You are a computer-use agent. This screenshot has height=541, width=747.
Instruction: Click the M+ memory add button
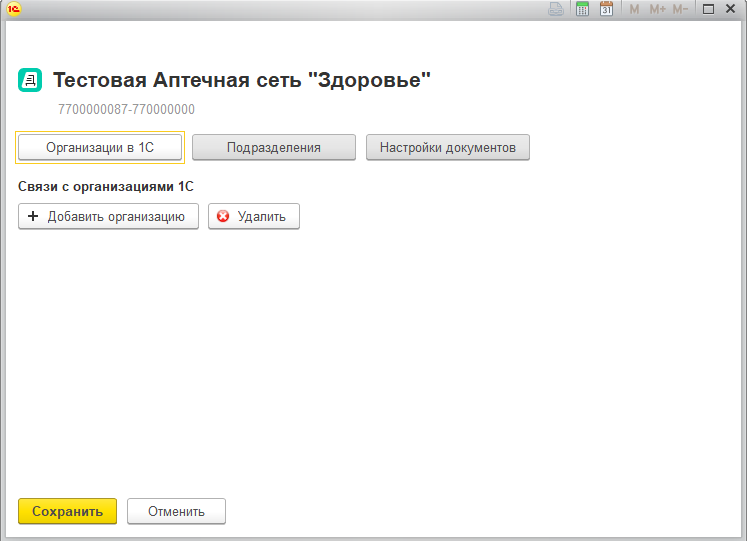[658, 9]
